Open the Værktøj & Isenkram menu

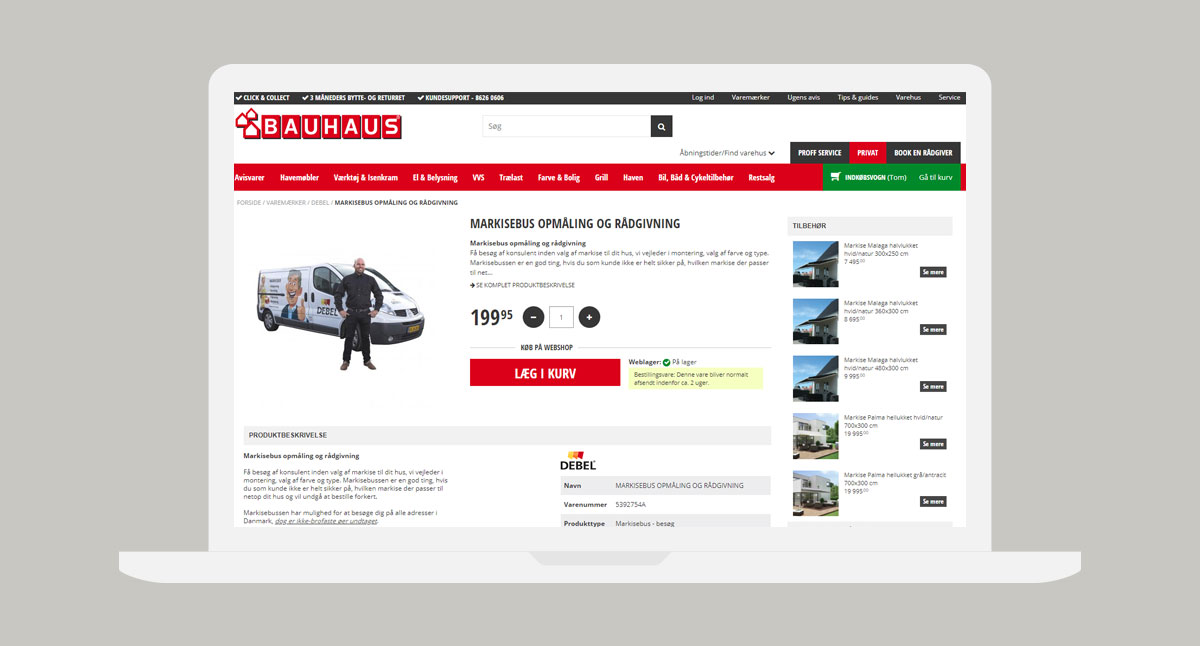tap(366, 177)
